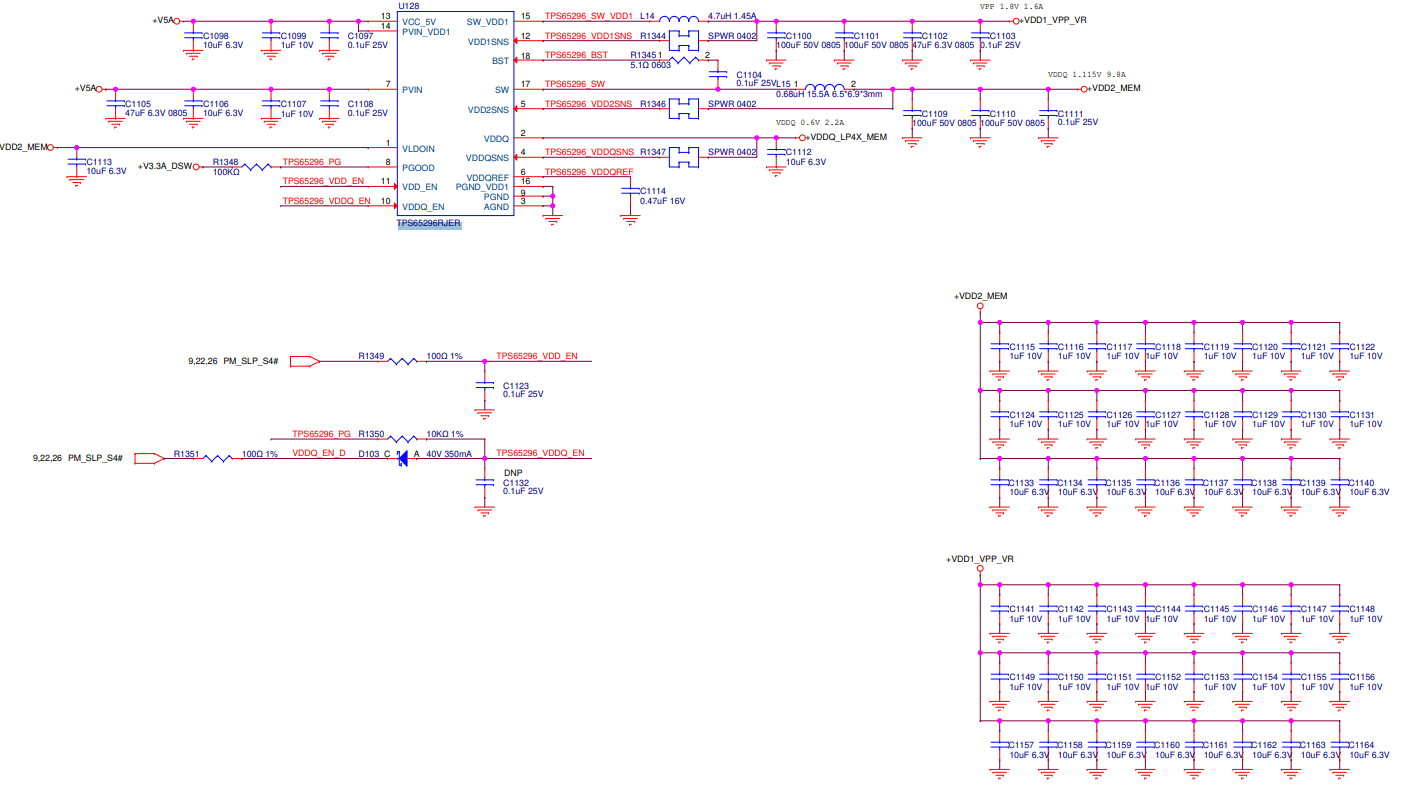
Task: Select the R1348 resistor zigzag symbol
Action: click(257, 167)
